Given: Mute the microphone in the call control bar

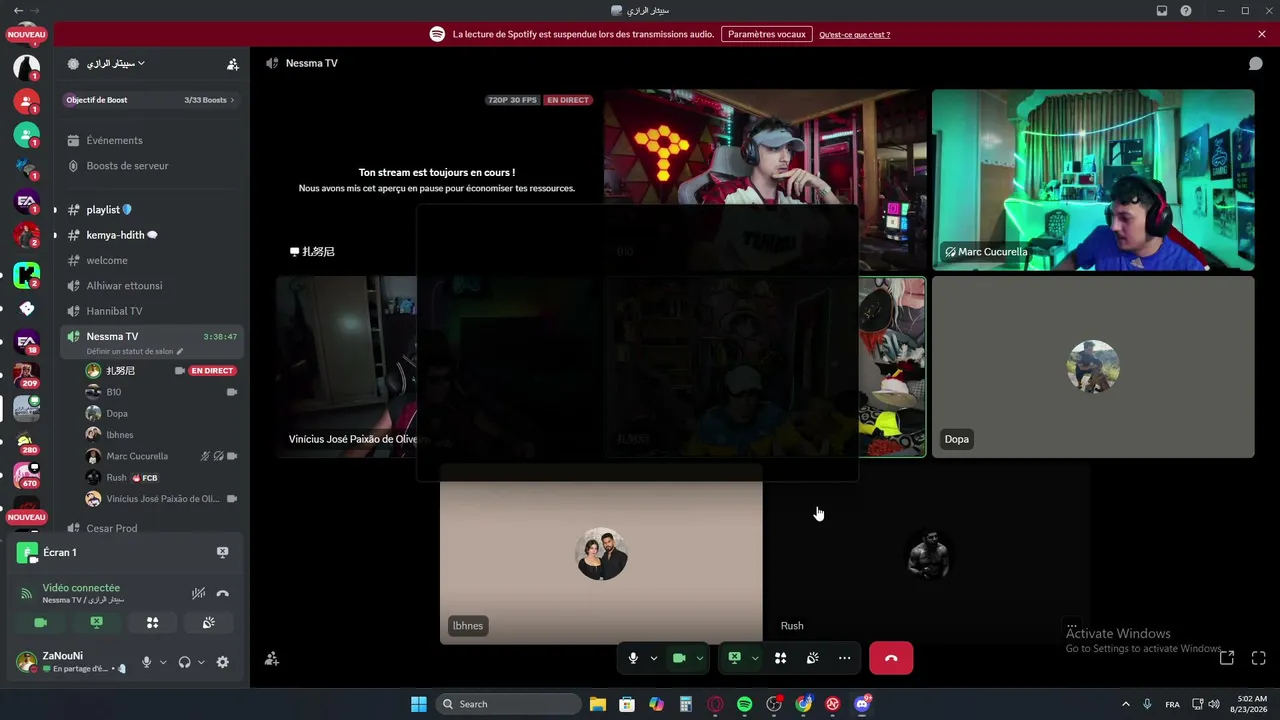Looking at the screenshot, I should 633,658.
